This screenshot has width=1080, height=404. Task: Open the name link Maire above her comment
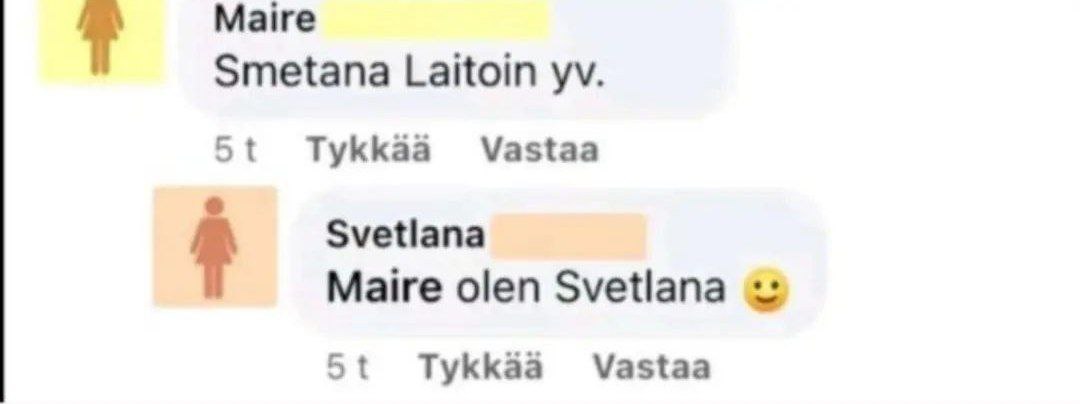coord(265,19)
